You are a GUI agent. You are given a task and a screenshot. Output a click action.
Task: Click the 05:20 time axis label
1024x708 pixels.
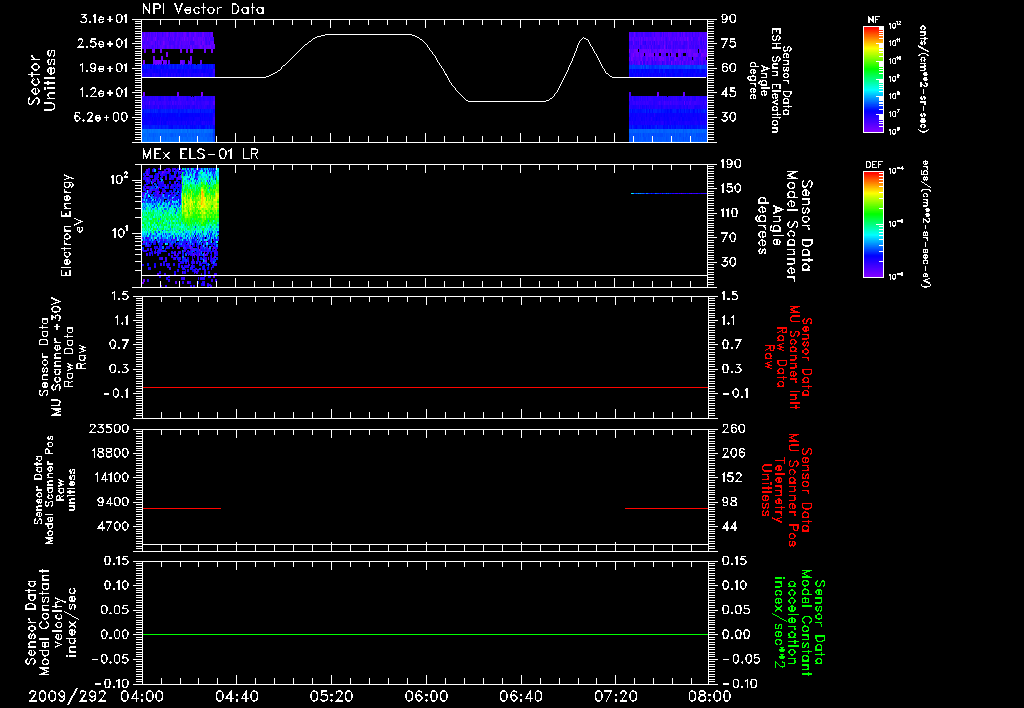[331, 696]
